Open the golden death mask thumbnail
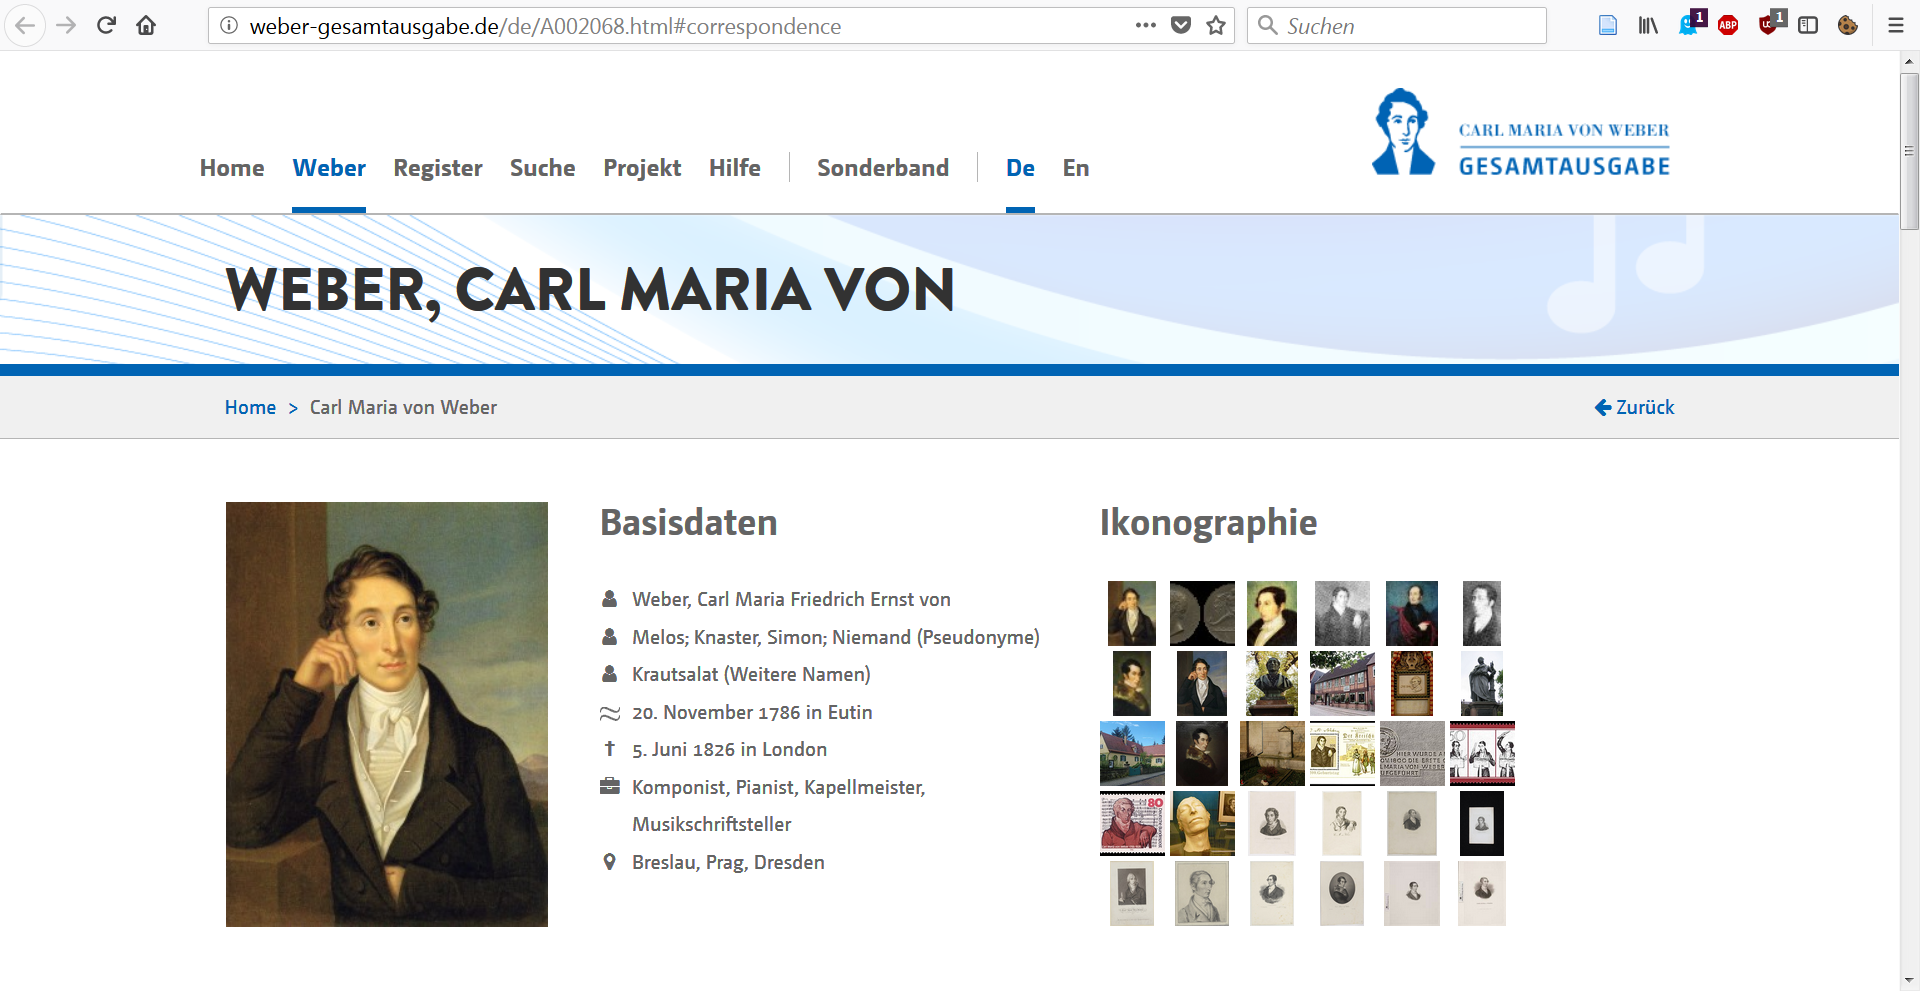The image size is (1920, 991). 1202,823
